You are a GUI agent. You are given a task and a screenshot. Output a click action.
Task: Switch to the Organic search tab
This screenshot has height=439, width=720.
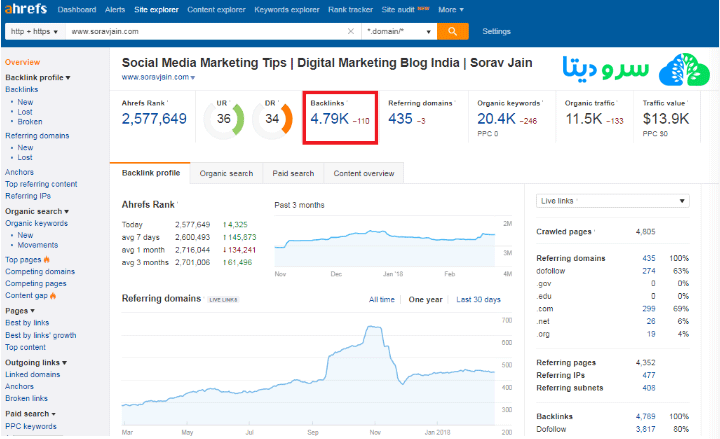point(226,173)
